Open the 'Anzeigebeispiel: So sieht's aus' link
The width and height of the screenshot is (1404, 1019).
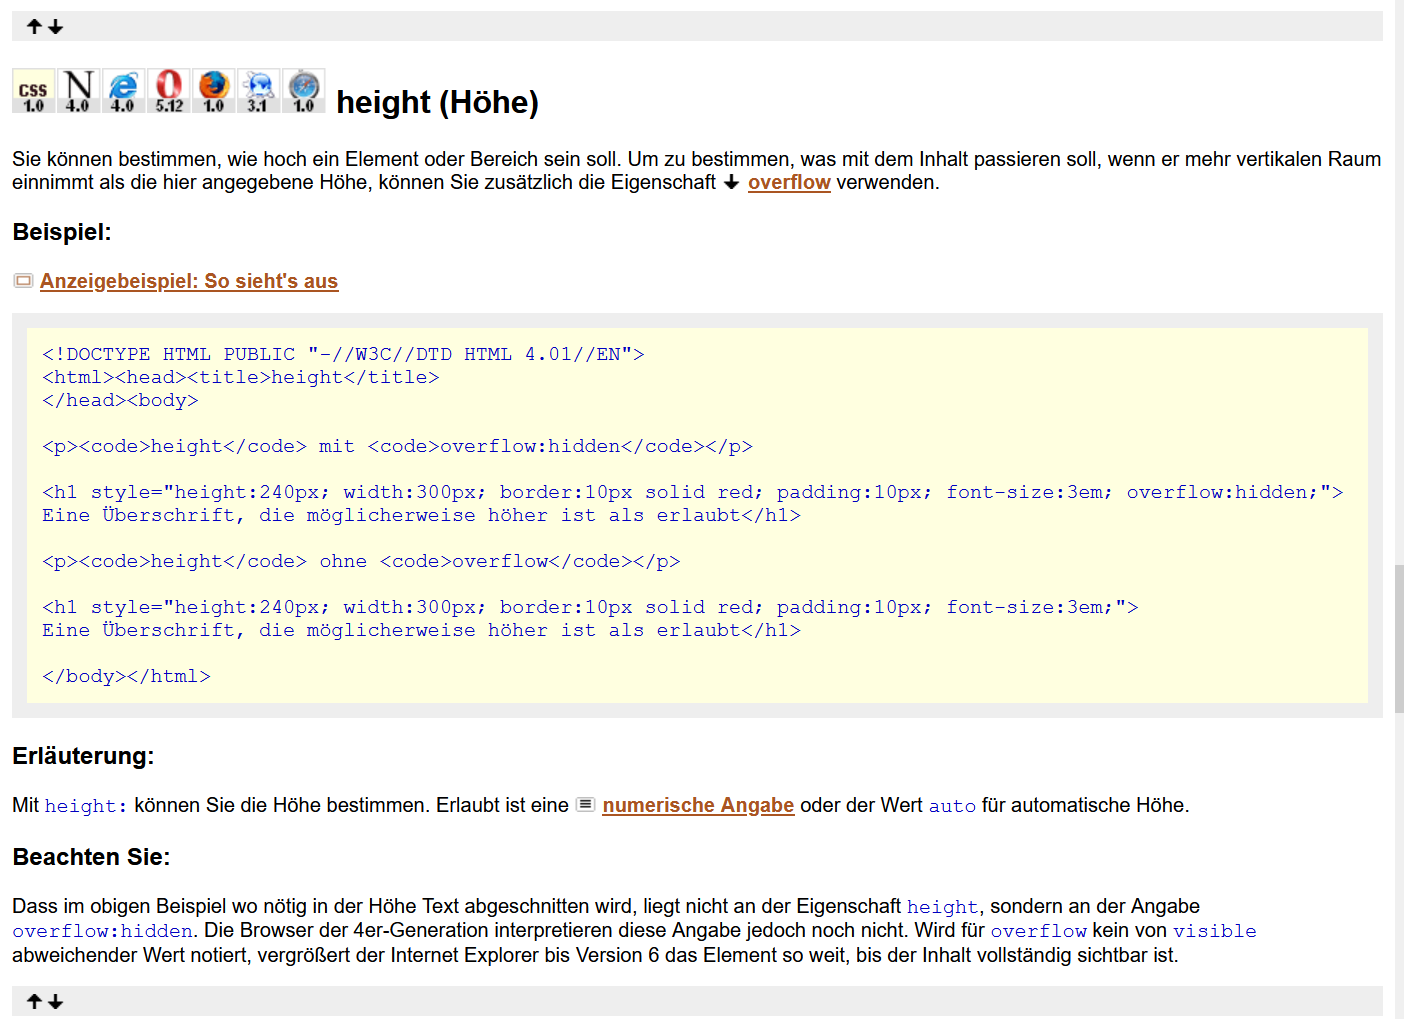pos(189,282)
